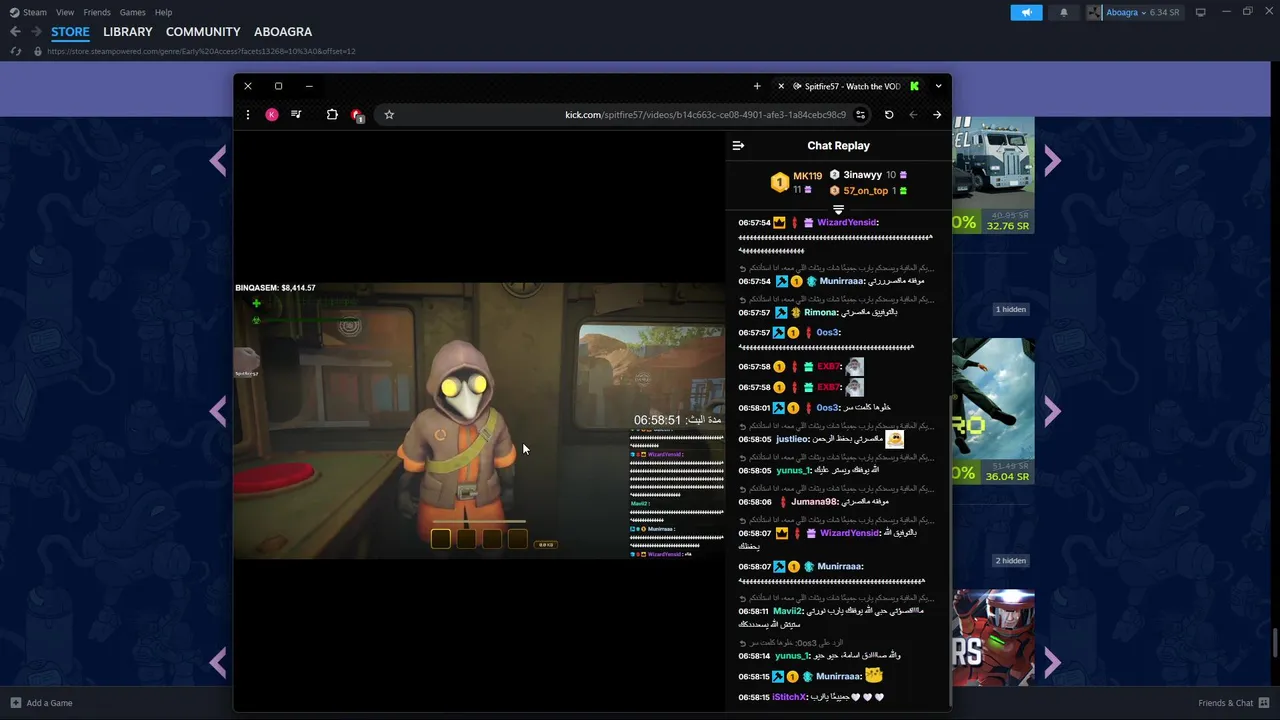
Task: Open justlieo's chat username
Action: [x=792, y=439]
